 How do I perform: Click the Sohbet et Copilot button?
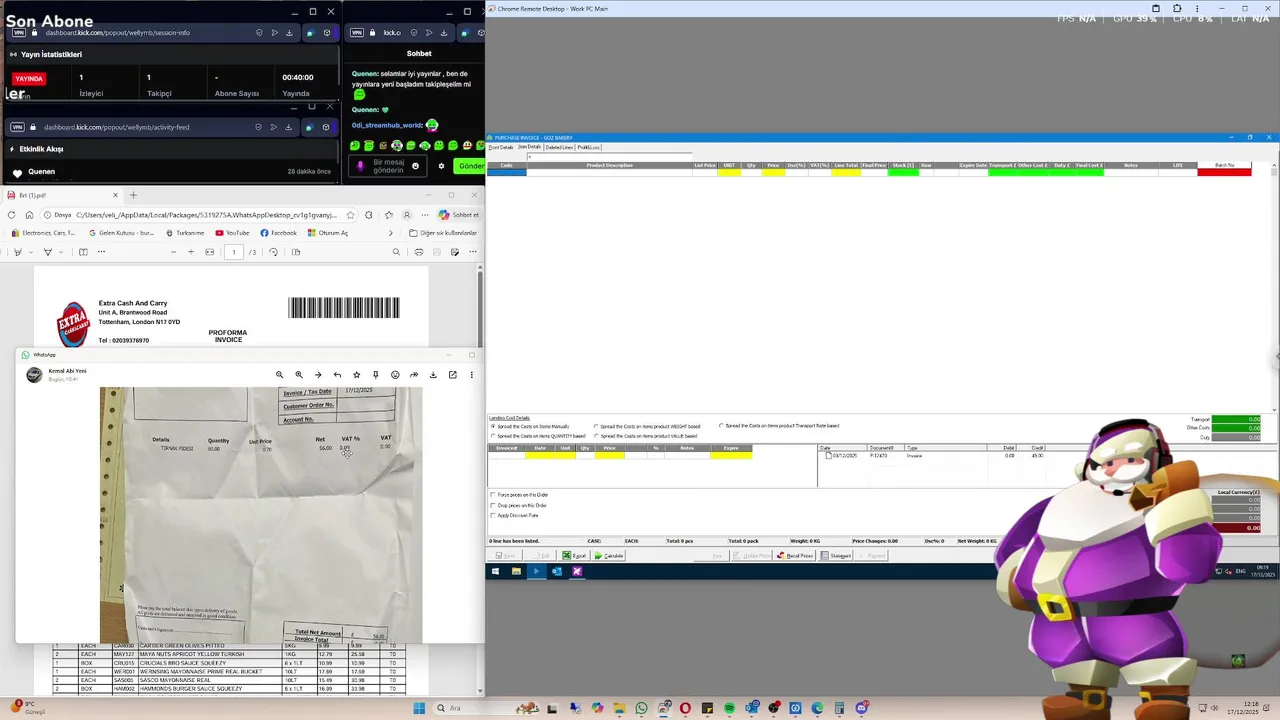click(459, 215)
